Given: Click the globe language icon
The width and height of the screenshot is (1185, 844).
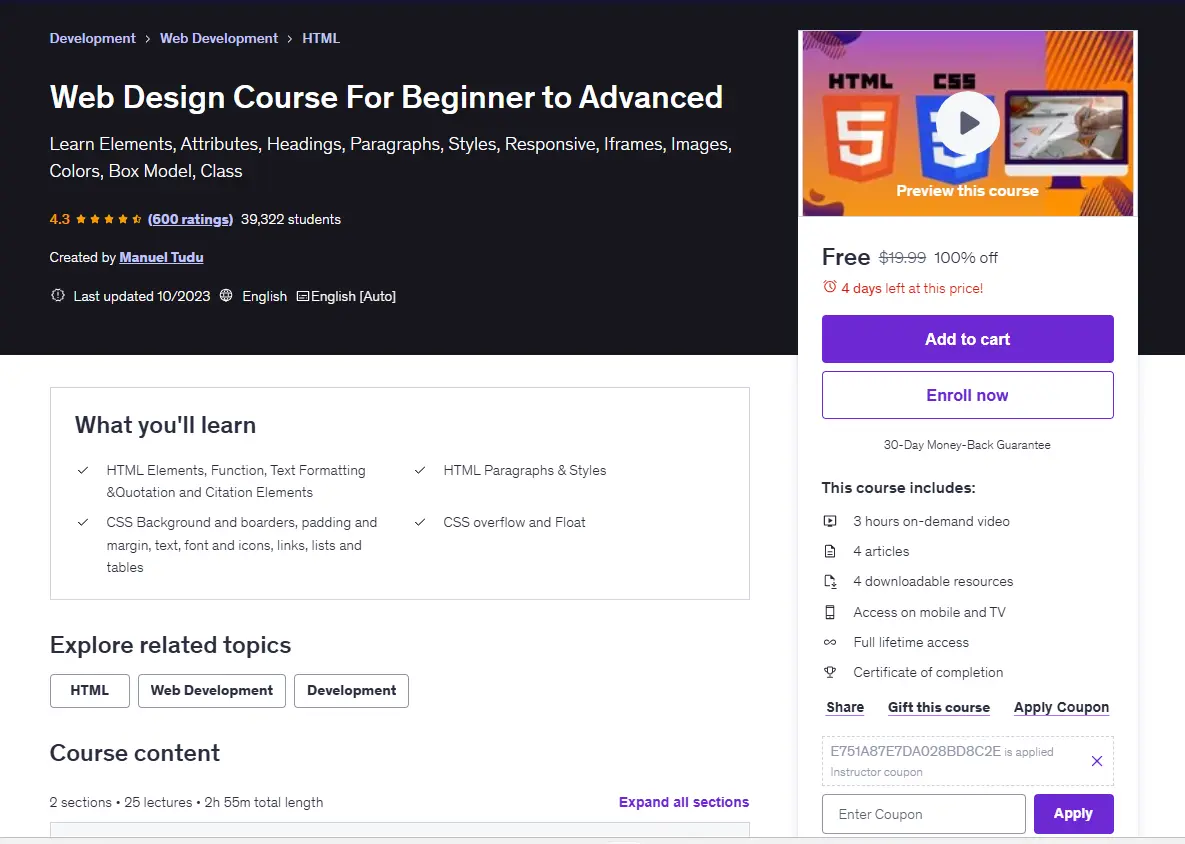Looking at the screenshot, I should pos(226,295).
